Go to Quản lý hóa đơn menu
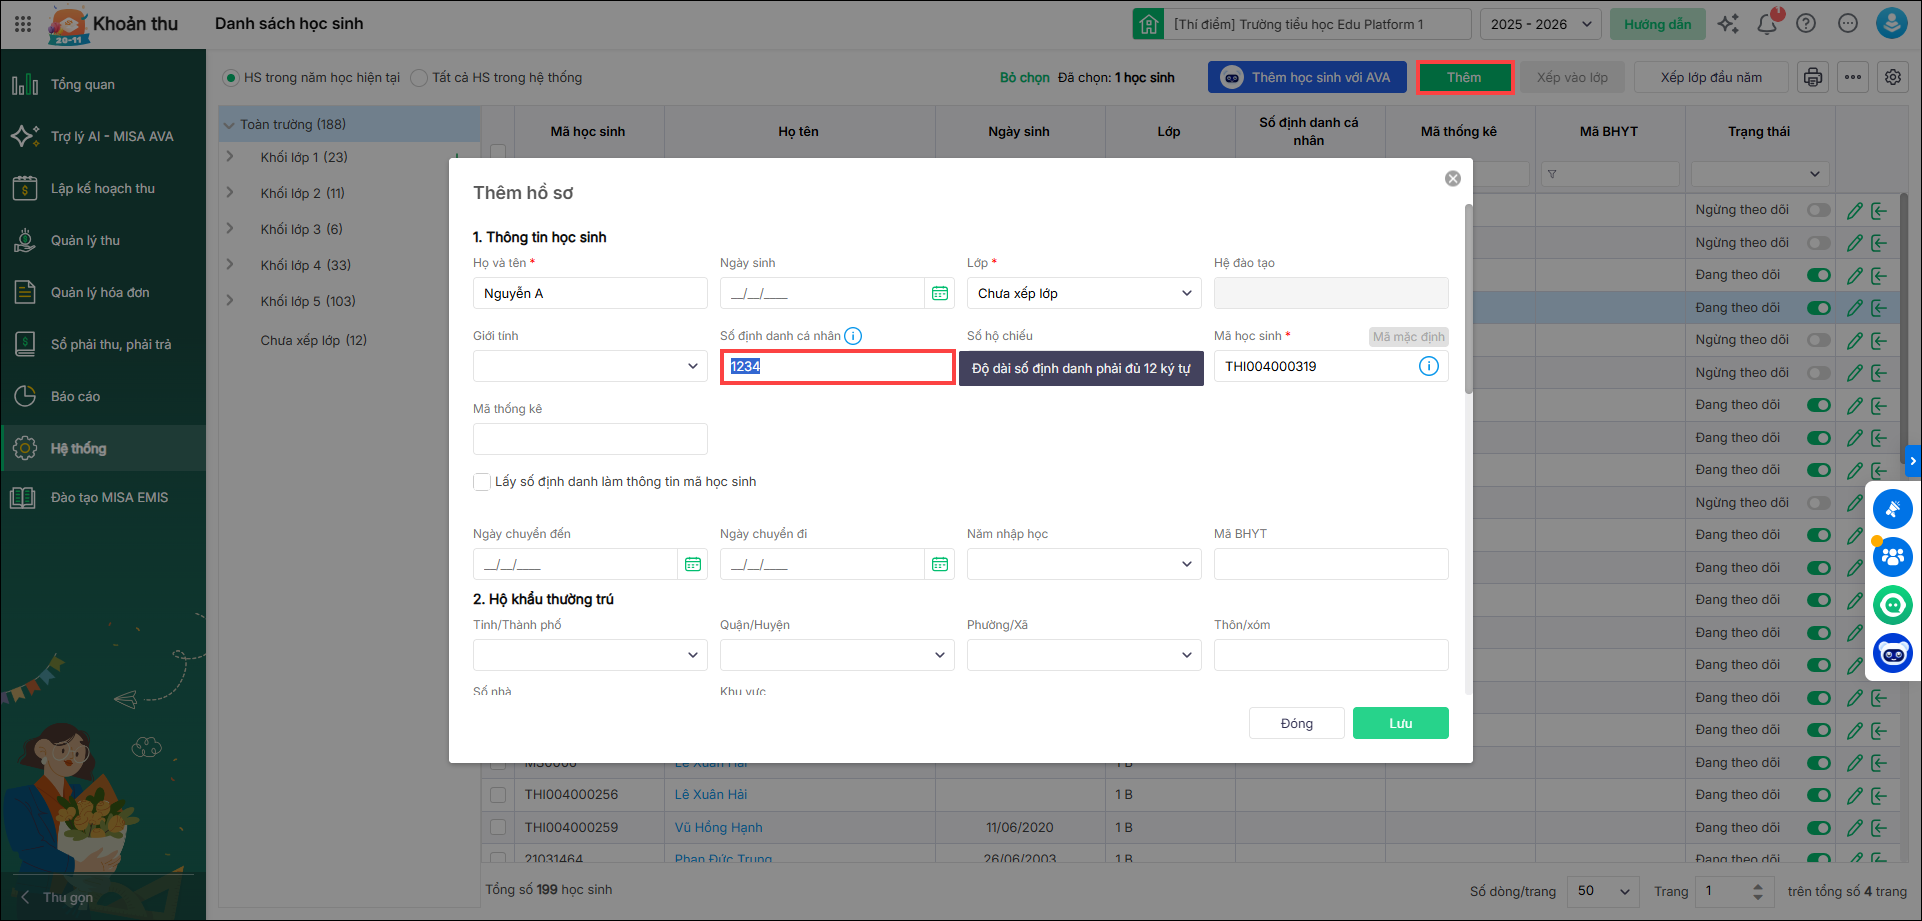 (100, 292)
